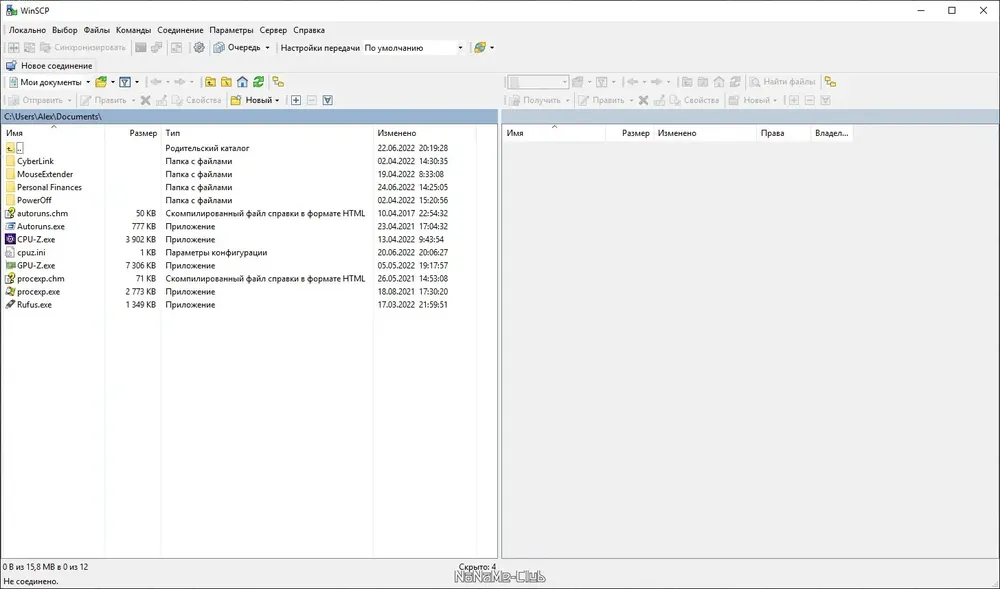The width and height of the screenshot is (1000, 589).
Task: Sort local files by Изменено column header
Action: coord(424,133)
